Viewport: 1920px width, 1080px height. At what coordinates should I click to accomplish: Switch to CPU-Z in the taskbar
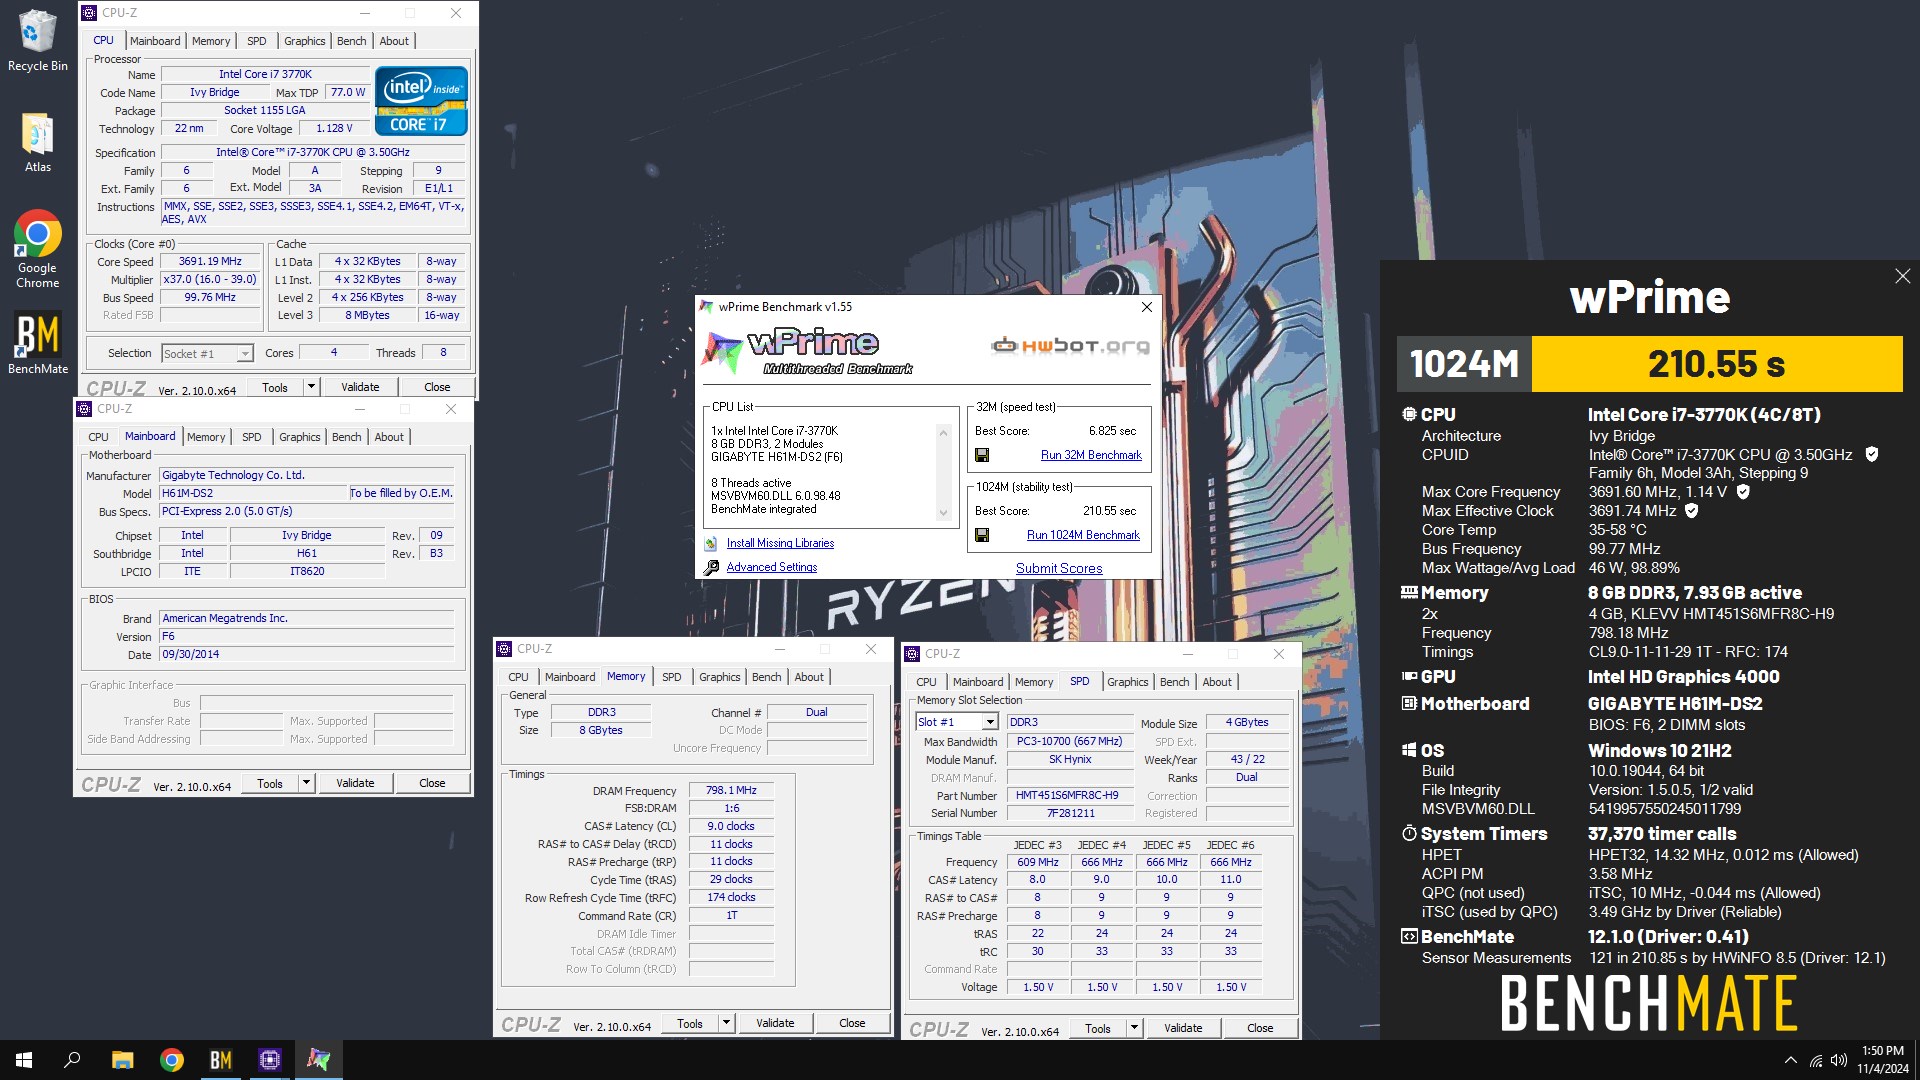coord(270,1060)
